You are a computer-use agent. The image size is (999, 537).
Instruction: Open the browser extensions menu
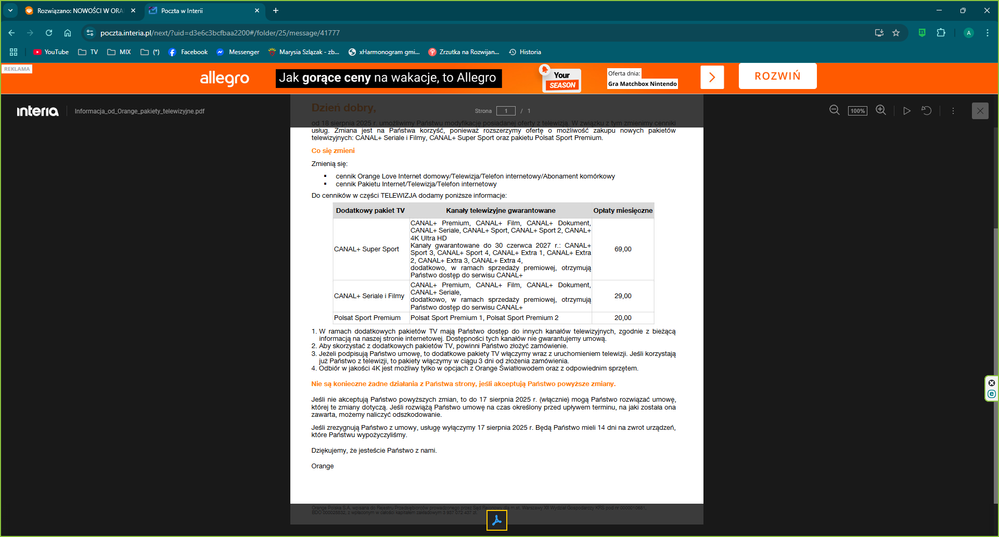941,32
